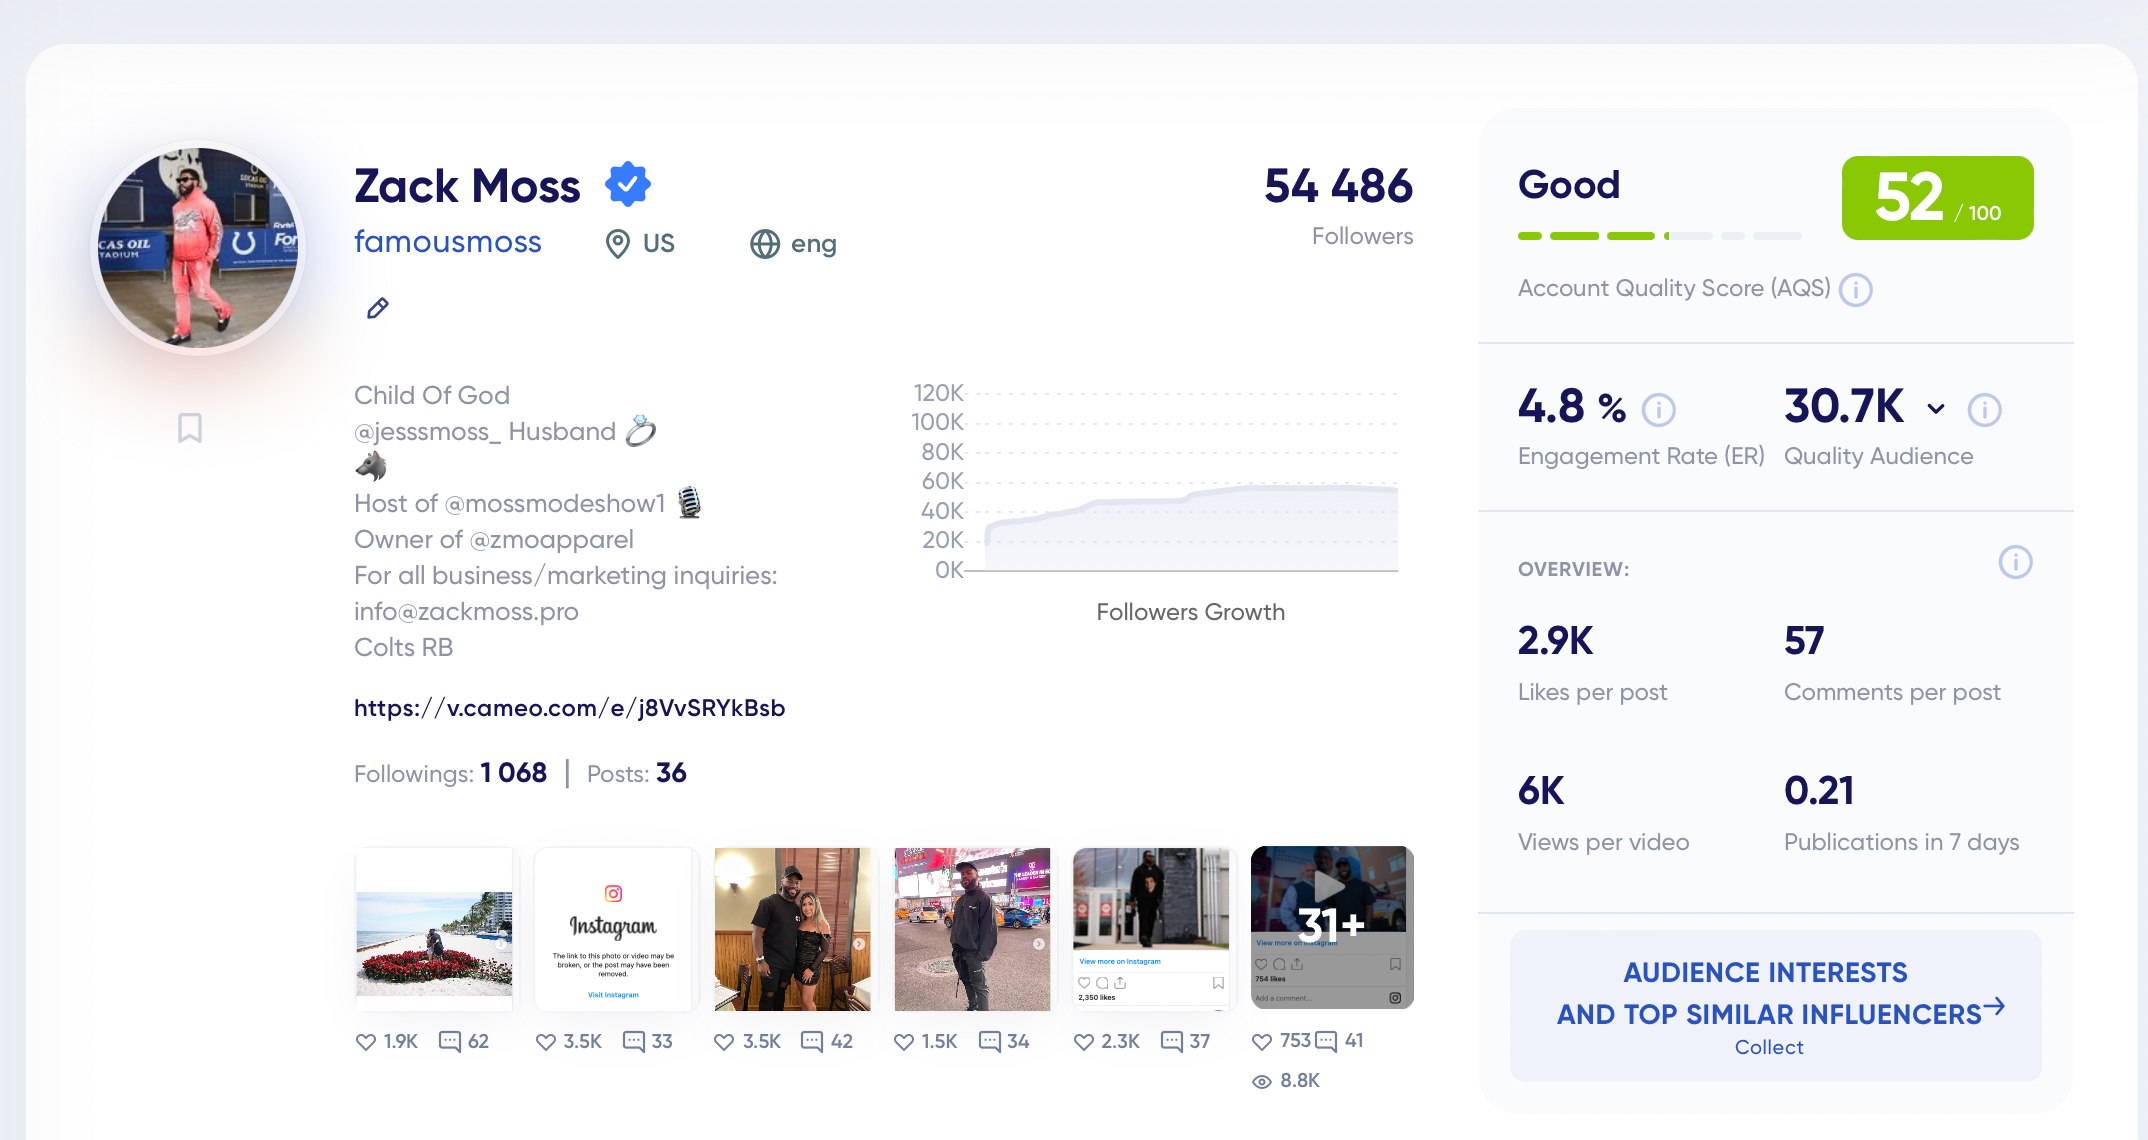
Task: Open Account Quality Score info icon
Action: [1856, 289]
